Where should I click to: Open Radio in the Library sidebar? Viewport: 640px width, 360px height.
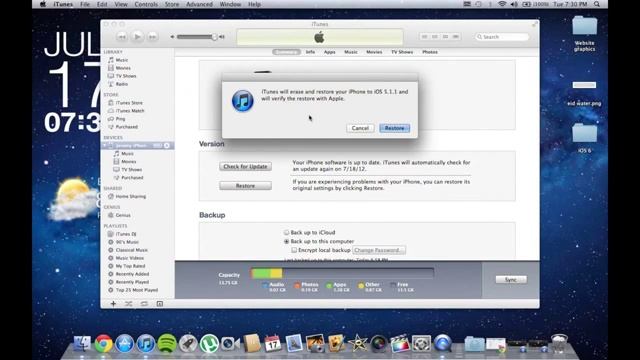coord(122,84)
